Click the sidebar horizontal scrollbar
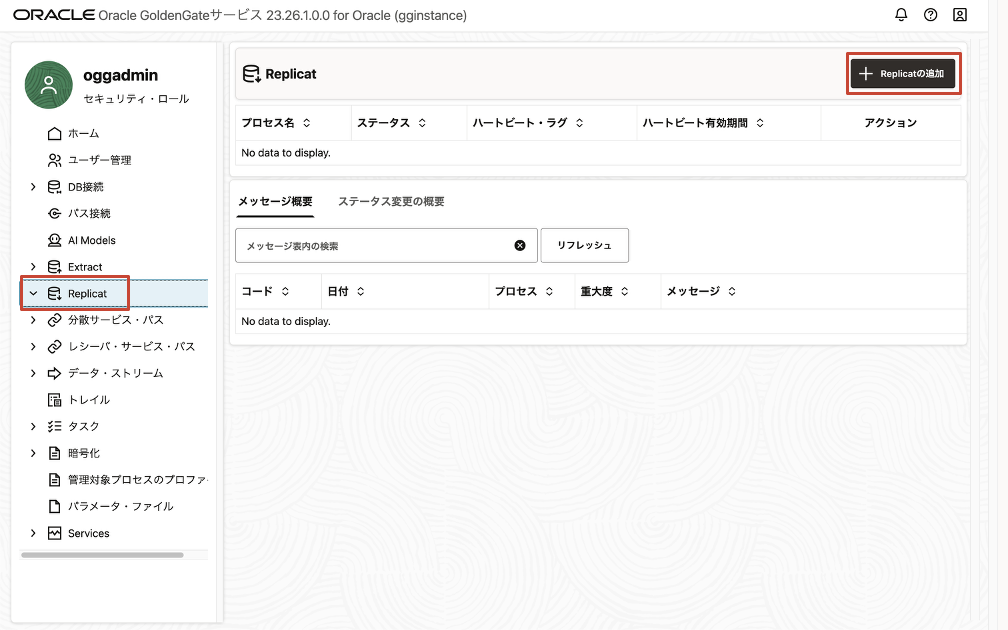1008x630 pixels. click(x=102, y=554)
